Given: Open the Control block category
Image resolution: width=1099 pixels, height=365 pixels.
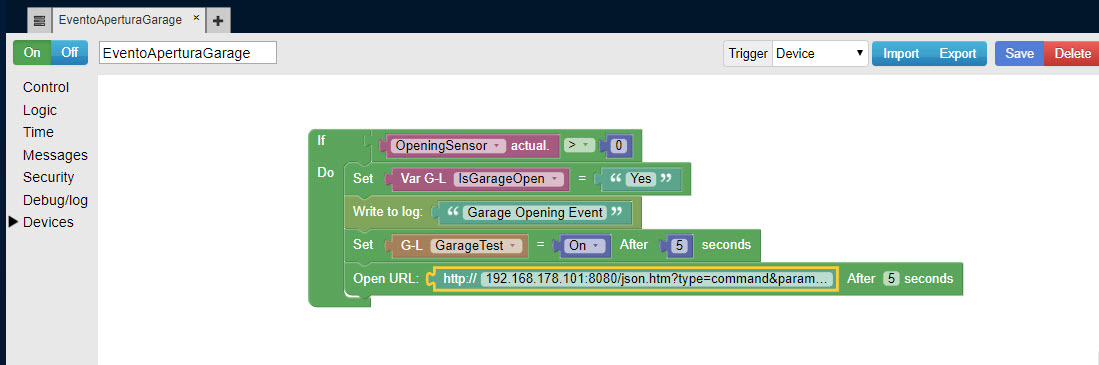Looking at the screenshot, I should [46, 88].
